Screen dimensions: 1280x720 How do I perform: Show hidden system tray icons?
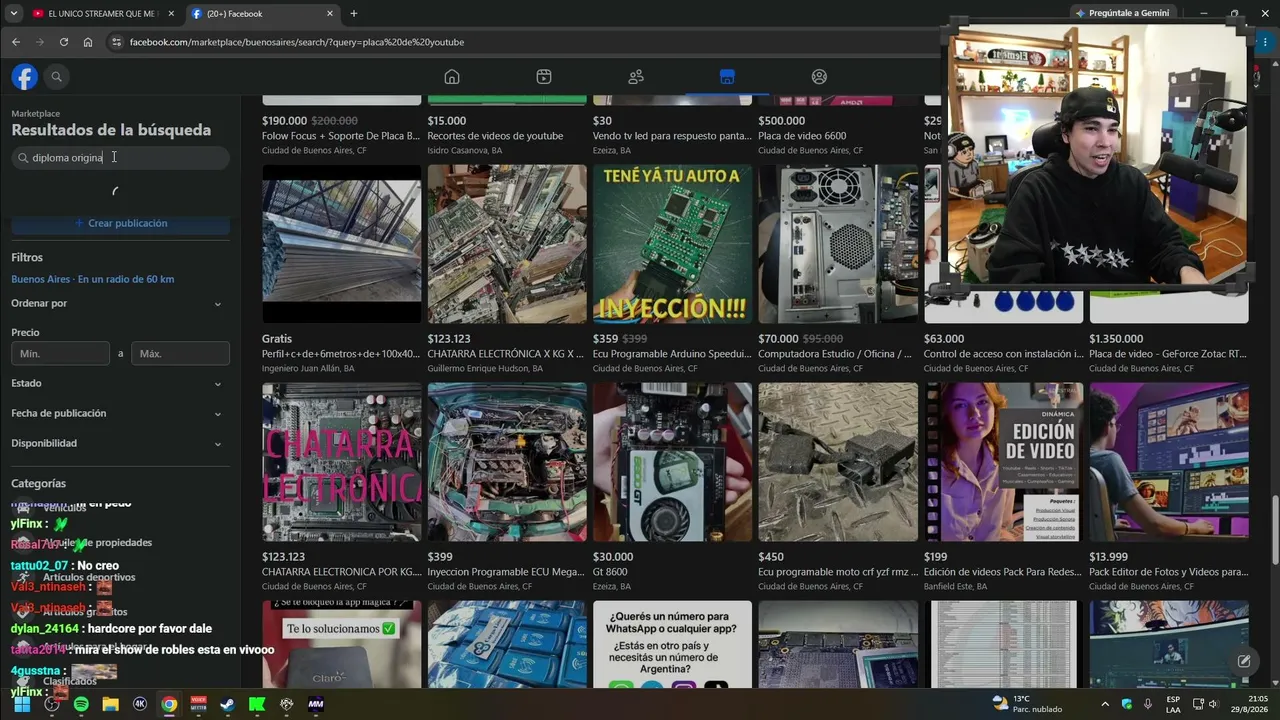click(x=1105, y=704)
